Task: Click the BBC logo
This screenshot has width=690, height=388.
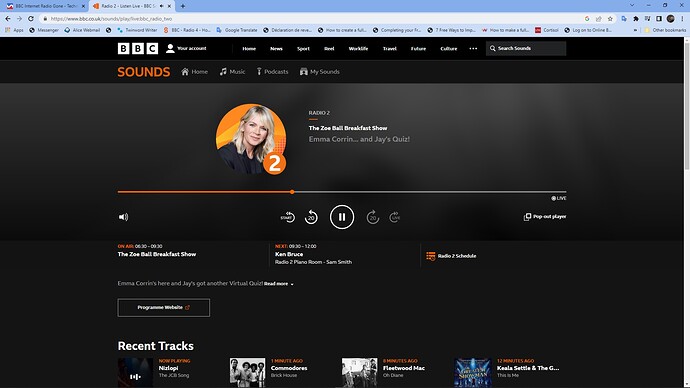Action: 138,48
